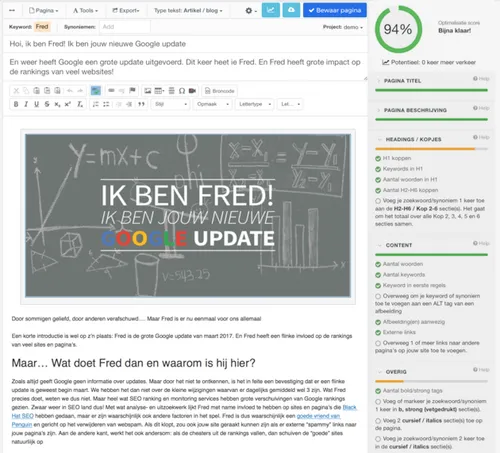Open the Type tekst: Artikel / blog dropdown
500x453 pixels.
pyautogui.click(x=188, y=10)
